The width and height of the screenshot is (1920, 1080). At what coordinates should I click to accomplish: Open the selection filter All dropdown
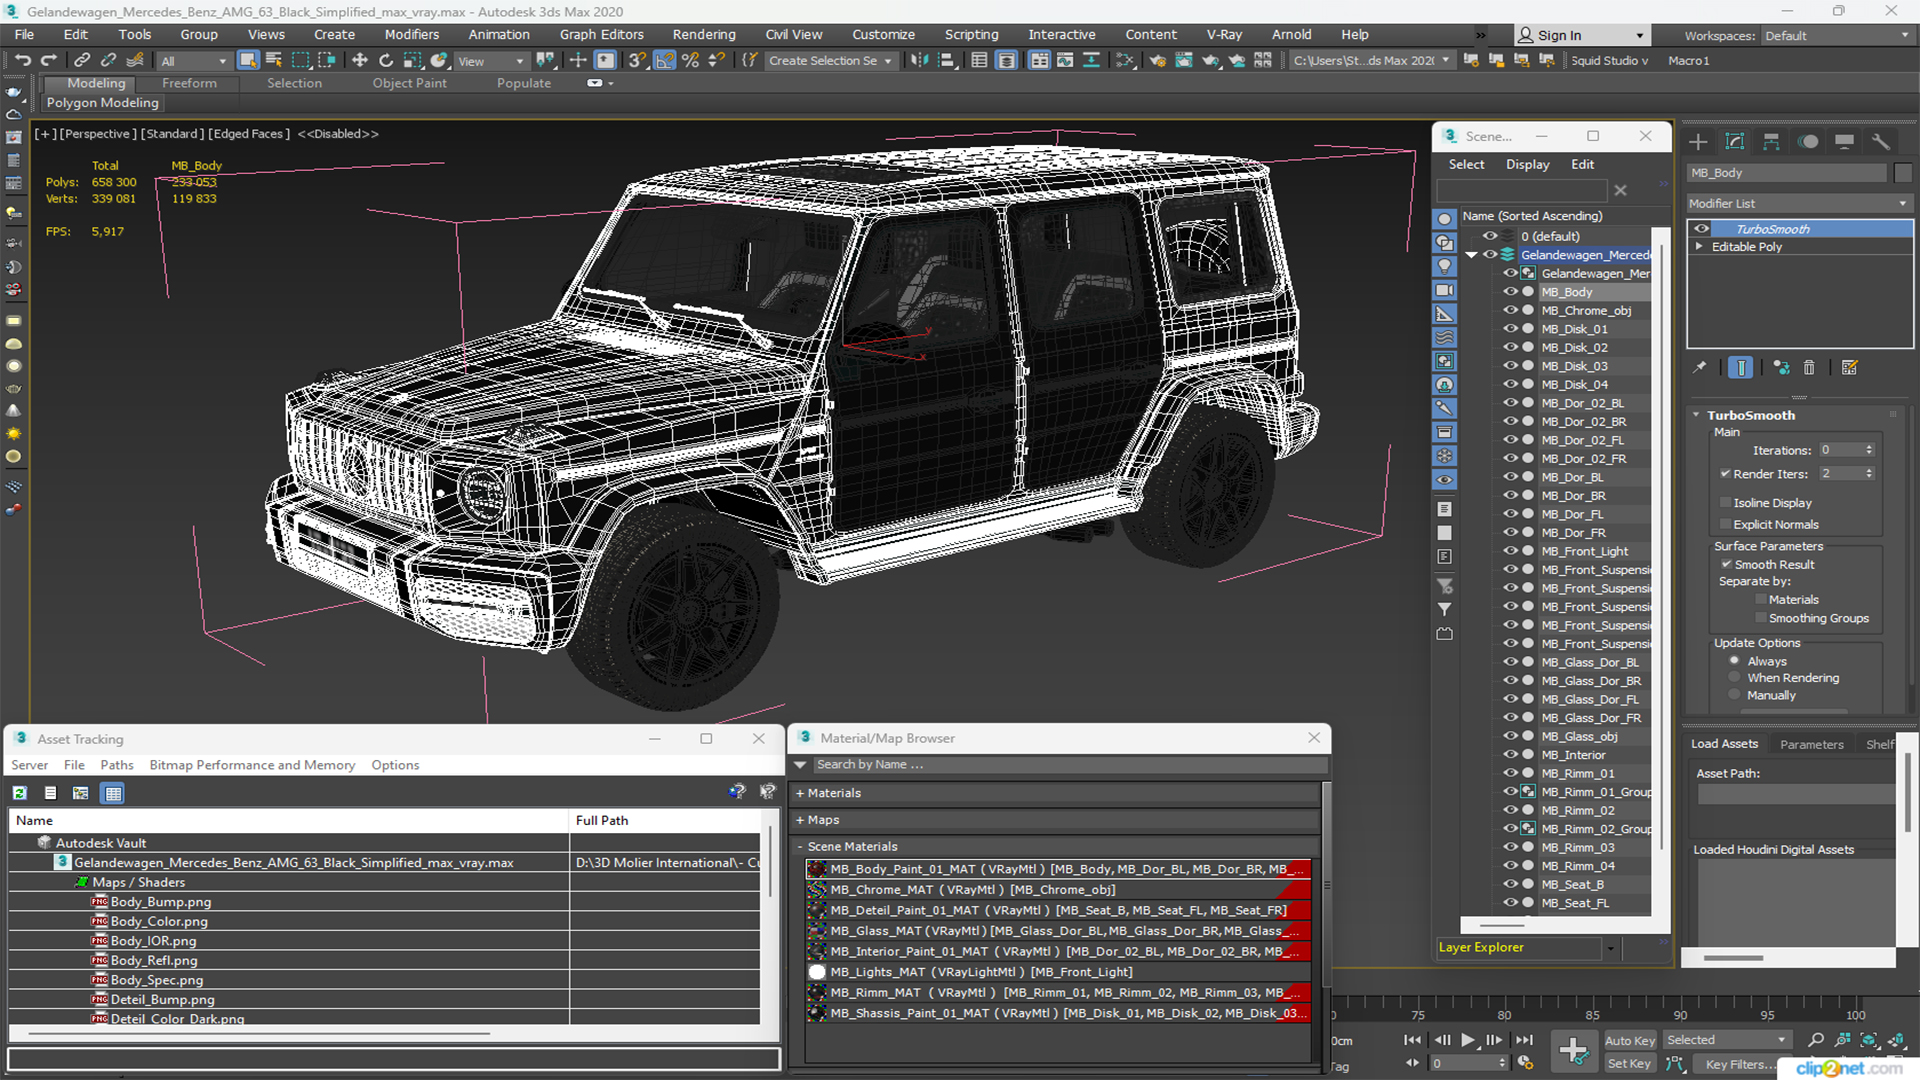point(193,61)
